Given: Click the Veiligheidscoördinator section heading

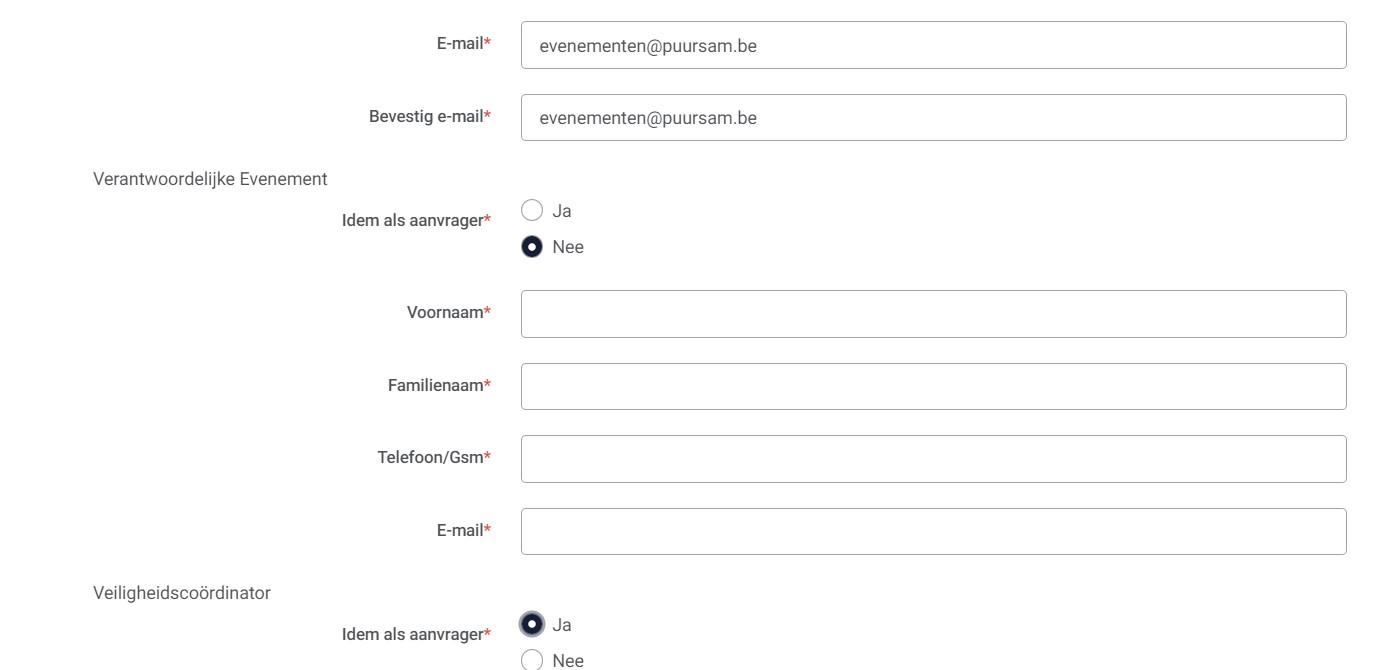Looking at the screenshot, I should [x=182, y=593].
